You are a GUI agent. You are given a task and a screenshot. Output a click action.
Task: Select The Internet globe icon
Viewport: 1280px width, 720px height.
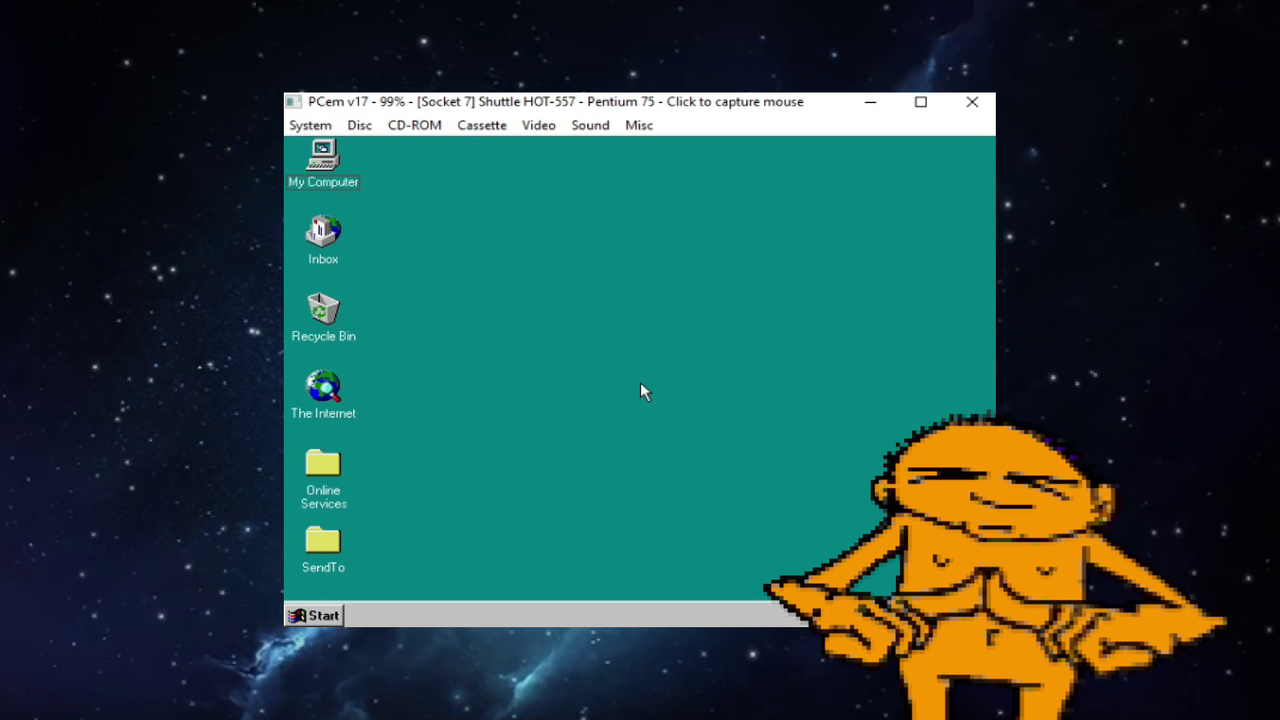pos(323,387)
